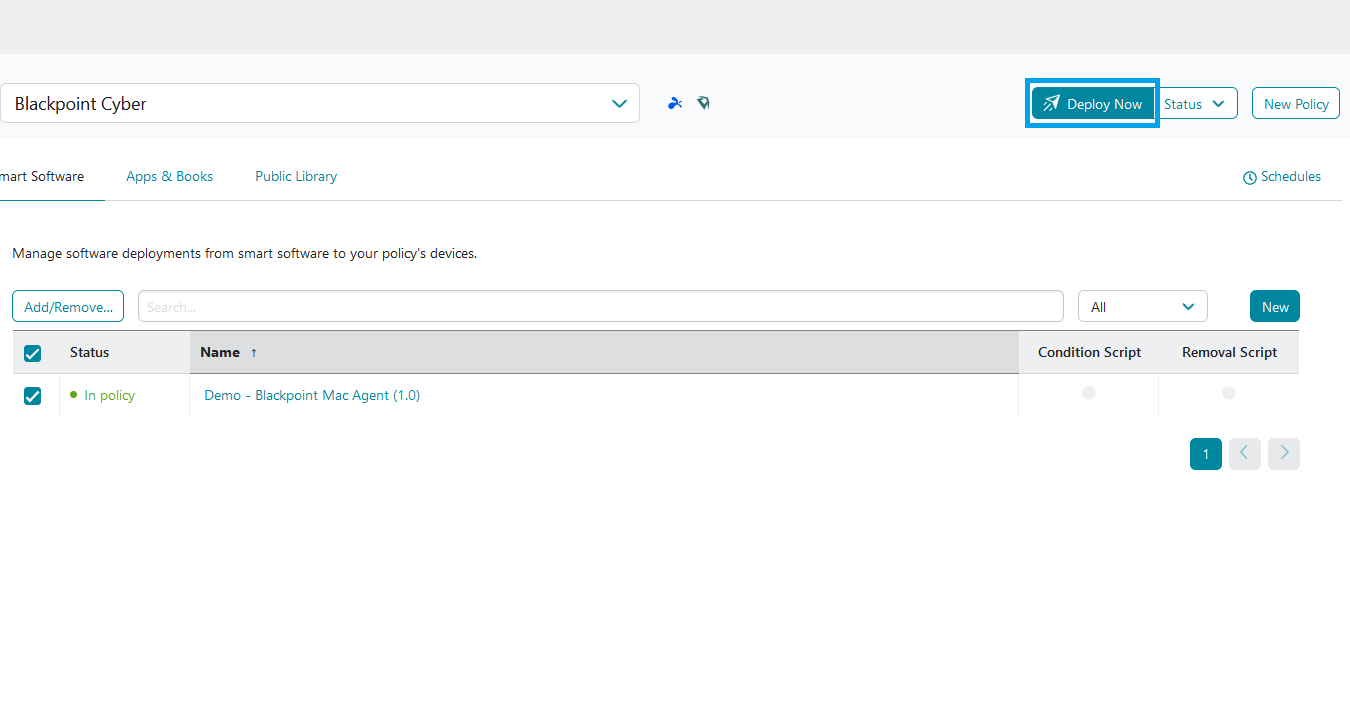The image size is (1350, 713).
Task: Click the Removal Script column header
Action: click(x=1229, y=352)
